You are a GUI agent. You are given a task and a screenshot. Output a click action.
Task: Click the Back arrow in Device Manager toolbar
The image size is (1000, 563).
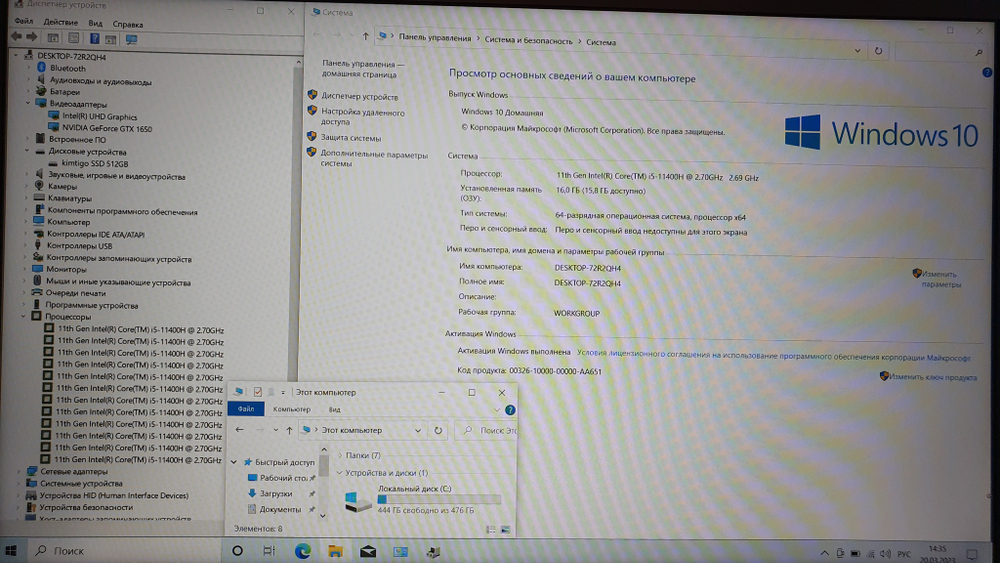coord(16,37)
